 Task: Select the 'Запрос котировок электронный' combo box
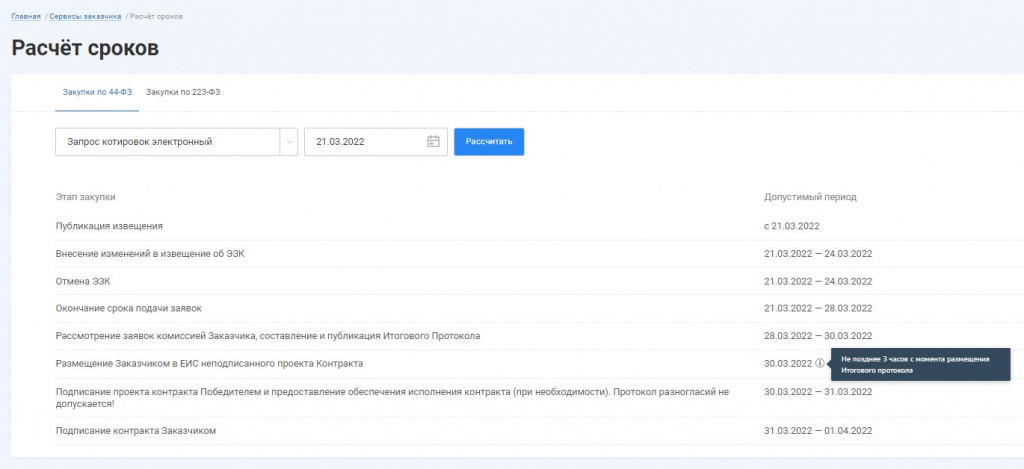click(176, 142)
